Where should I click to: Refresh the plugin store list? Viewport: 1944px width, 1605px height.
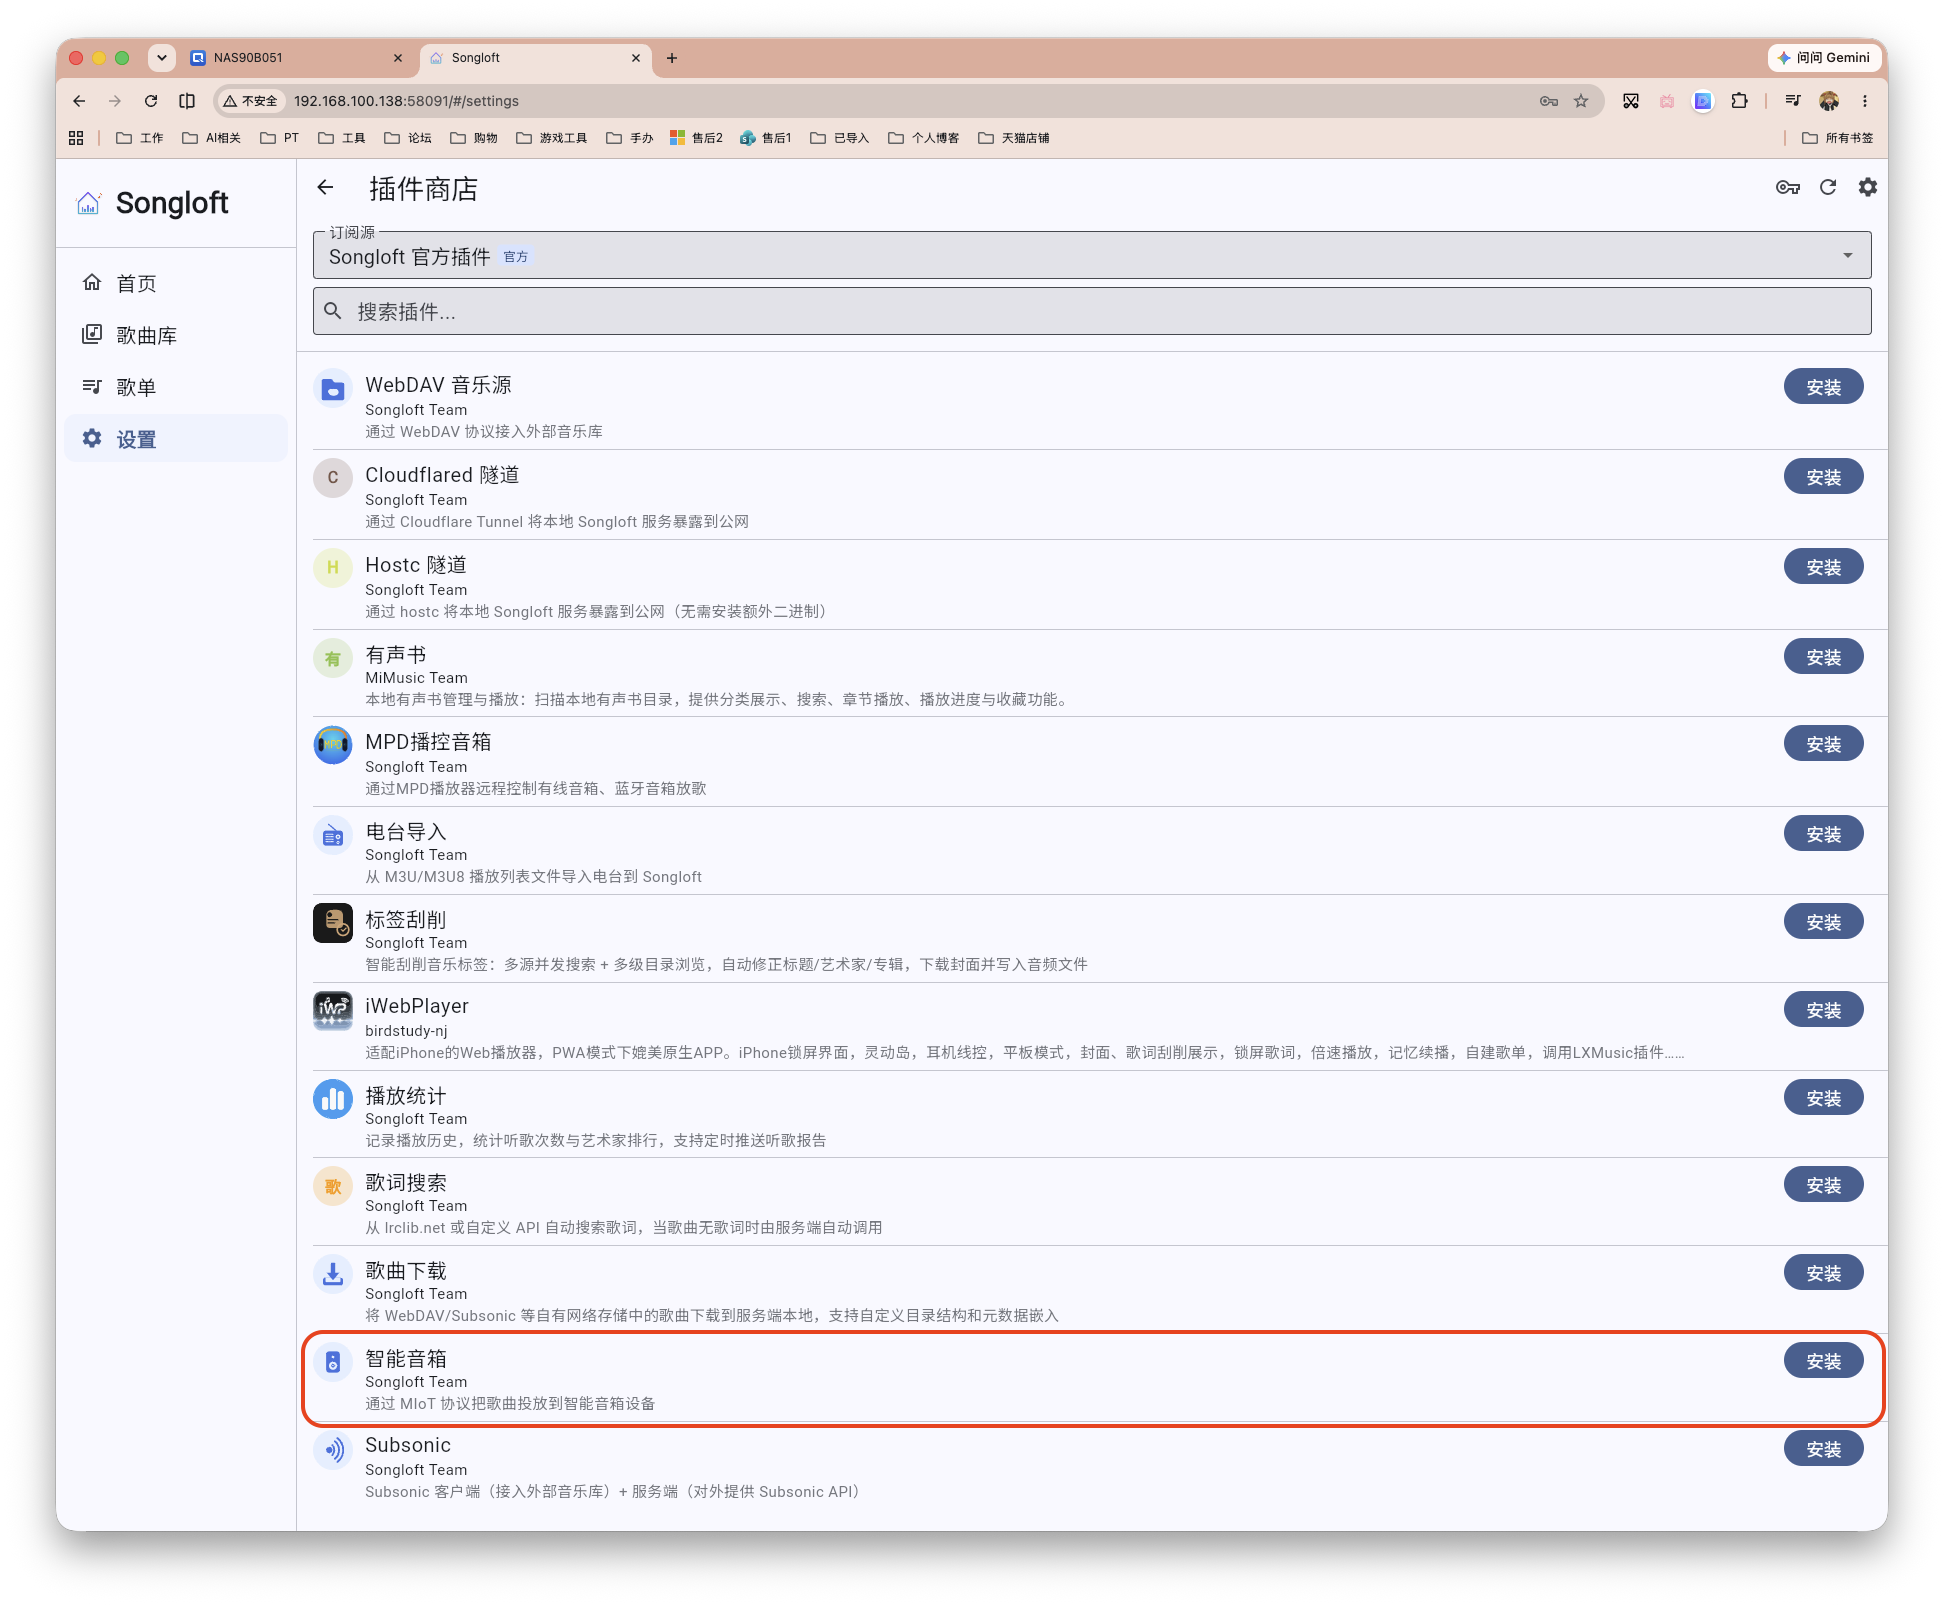click(1828, 188)
